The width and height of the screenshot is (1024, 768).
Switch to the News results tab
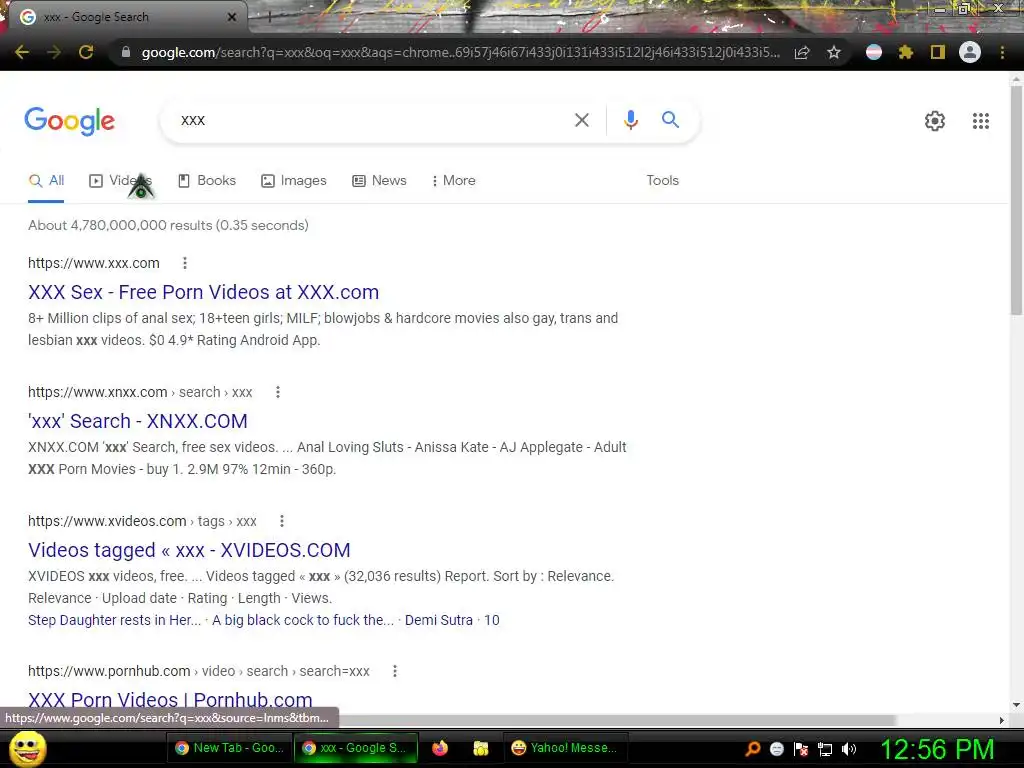(x=379, y=181)
